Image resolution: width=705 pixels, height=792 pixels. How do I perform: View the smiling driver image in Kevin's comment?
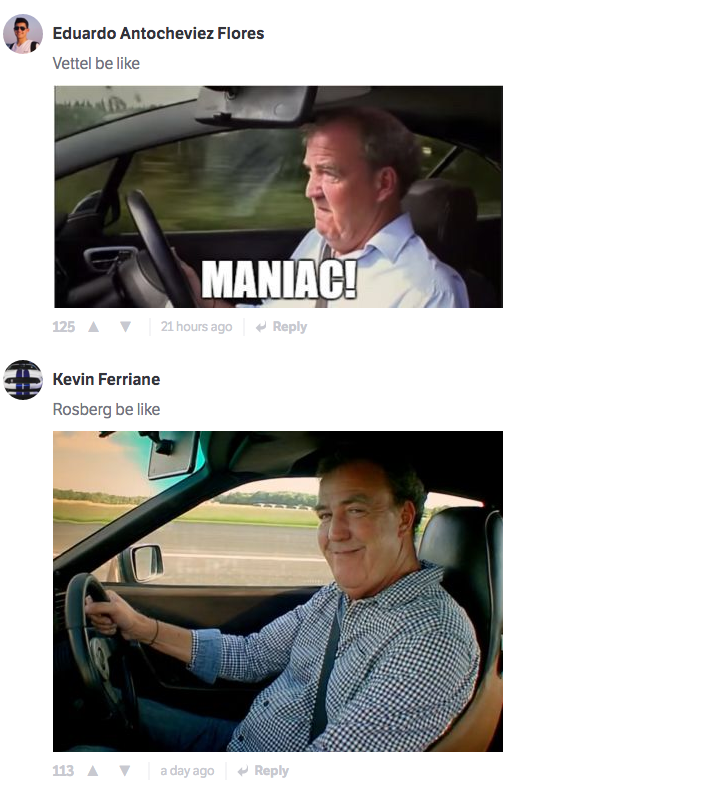[x=278, y=591]
